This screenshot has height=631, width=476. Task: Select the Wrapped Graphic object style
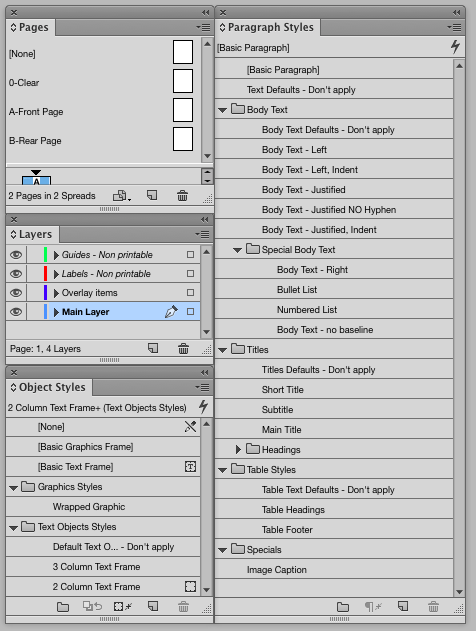coord(103,507)
